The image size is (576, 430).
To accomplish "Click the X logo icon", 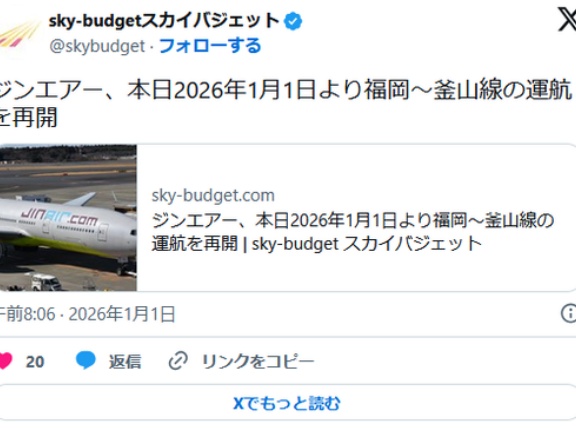I will click(x=567, y=19).
